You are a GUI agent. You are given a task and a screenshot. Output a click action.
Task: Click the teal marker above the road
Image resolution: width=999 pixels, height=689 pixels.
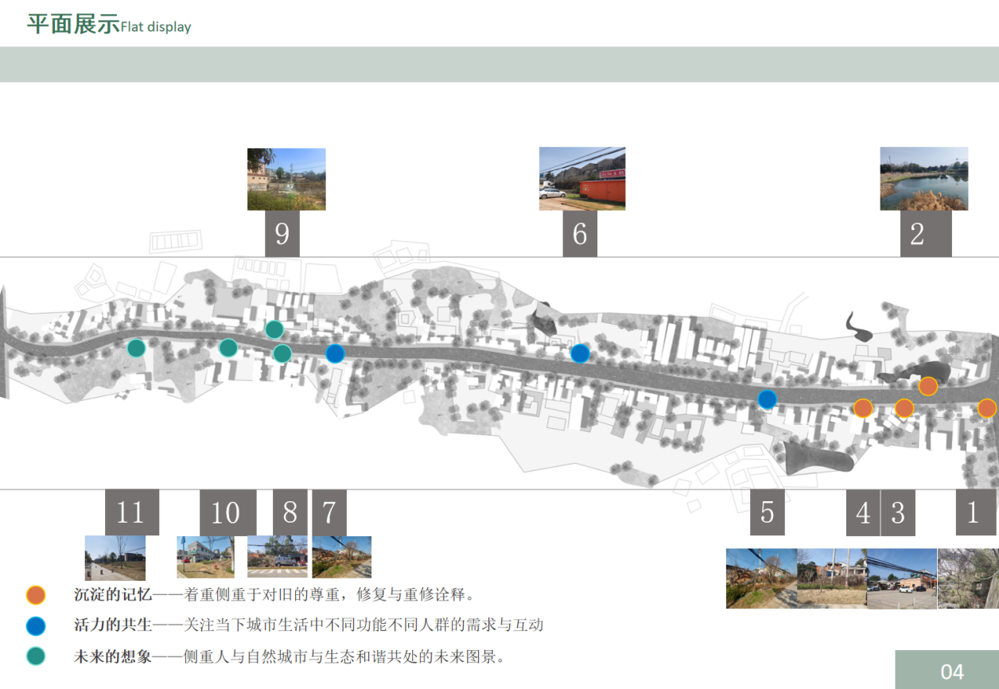[x=274, y=330]
